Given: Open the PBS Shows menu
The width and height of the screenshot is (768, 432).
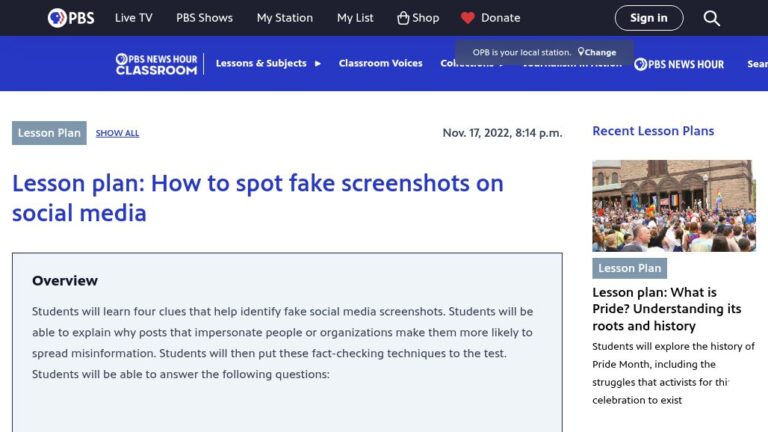Looking at the screenshot, I should (204, 18).
